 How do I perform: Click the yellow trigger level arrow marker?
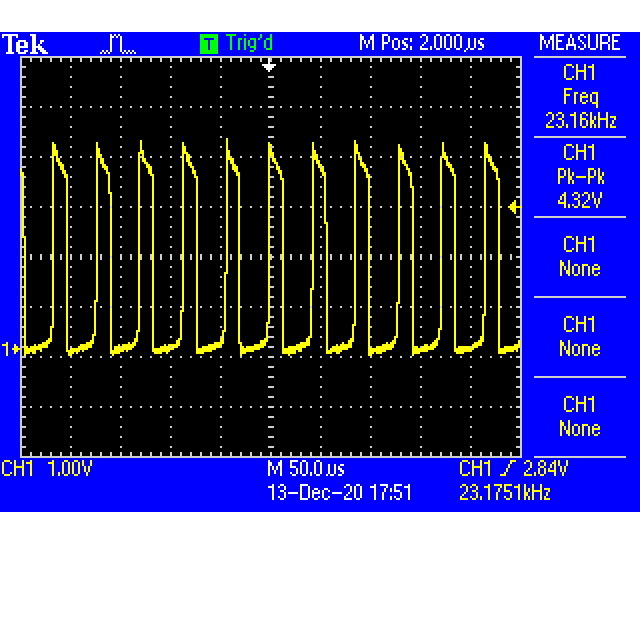tap(515, 207)
